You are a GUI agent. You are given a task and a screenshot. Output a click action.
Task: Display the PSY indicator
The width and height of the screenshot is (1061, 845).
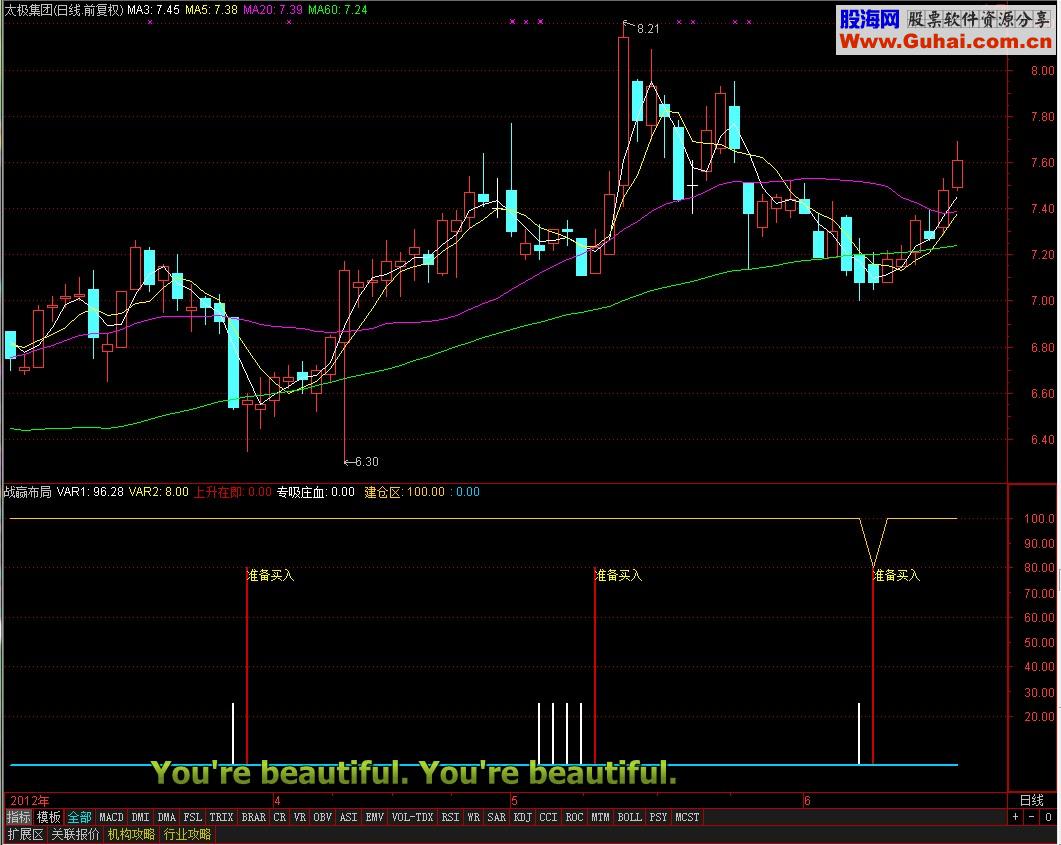[658, 817]
